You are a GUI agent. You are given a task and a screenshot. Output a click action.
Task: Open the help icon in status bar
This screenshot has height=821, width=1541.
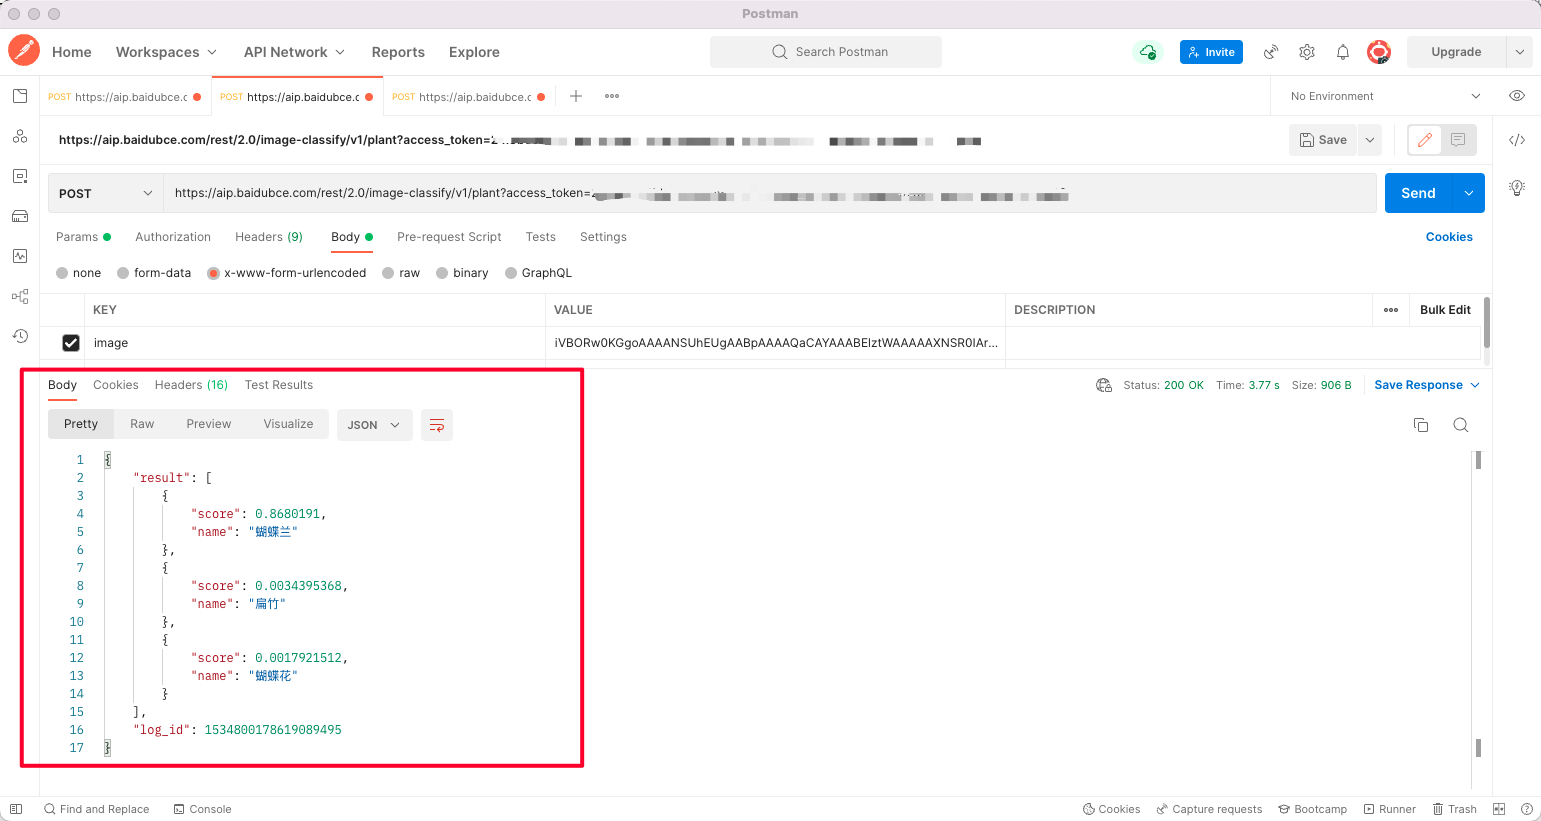(1527, 809)
